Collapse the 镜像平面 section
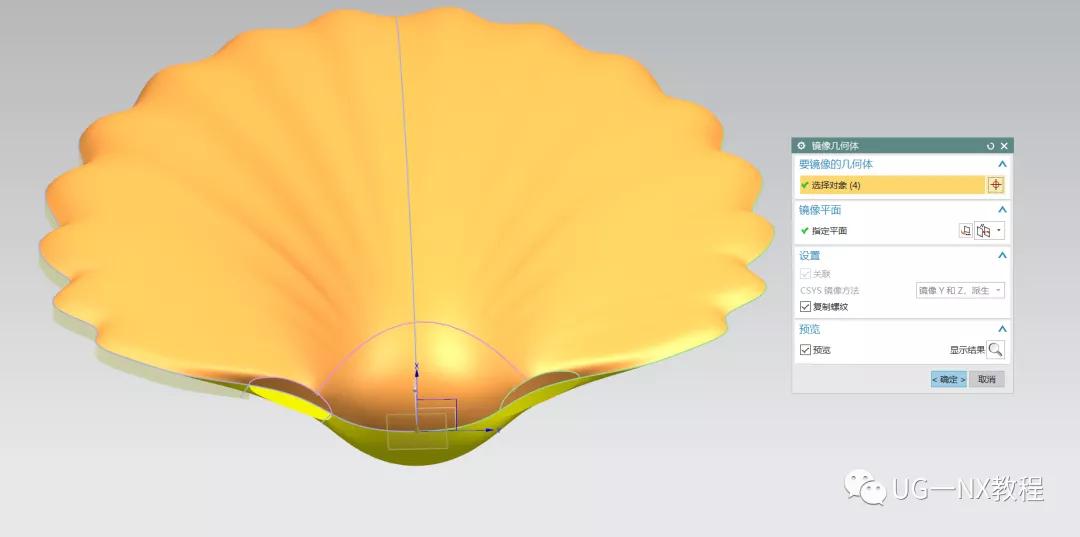This screenshot has height=537, width=1080. click(x=1002, y=209)
